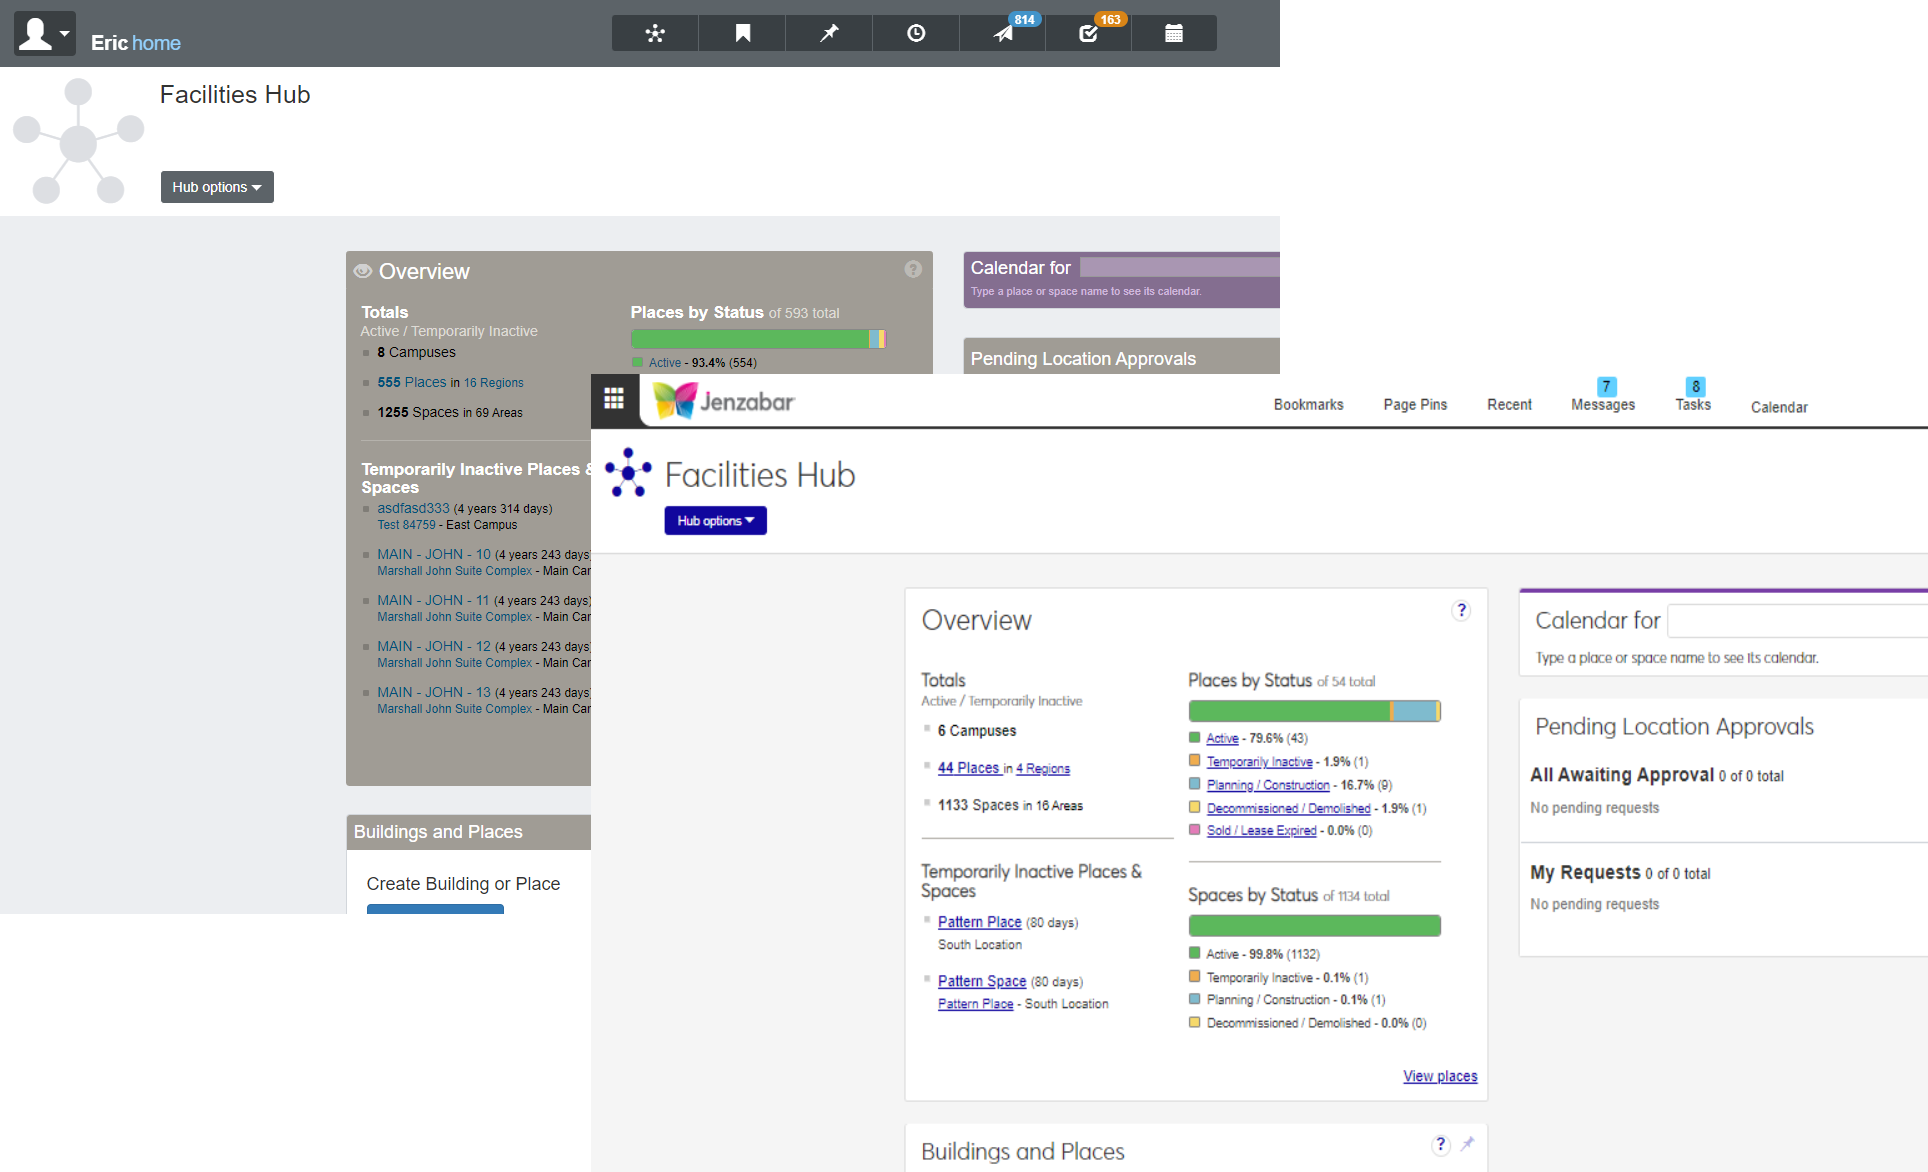Click the page pin icon in toolbar
Screen dimensions: 1928x1172
pos(829,33)
